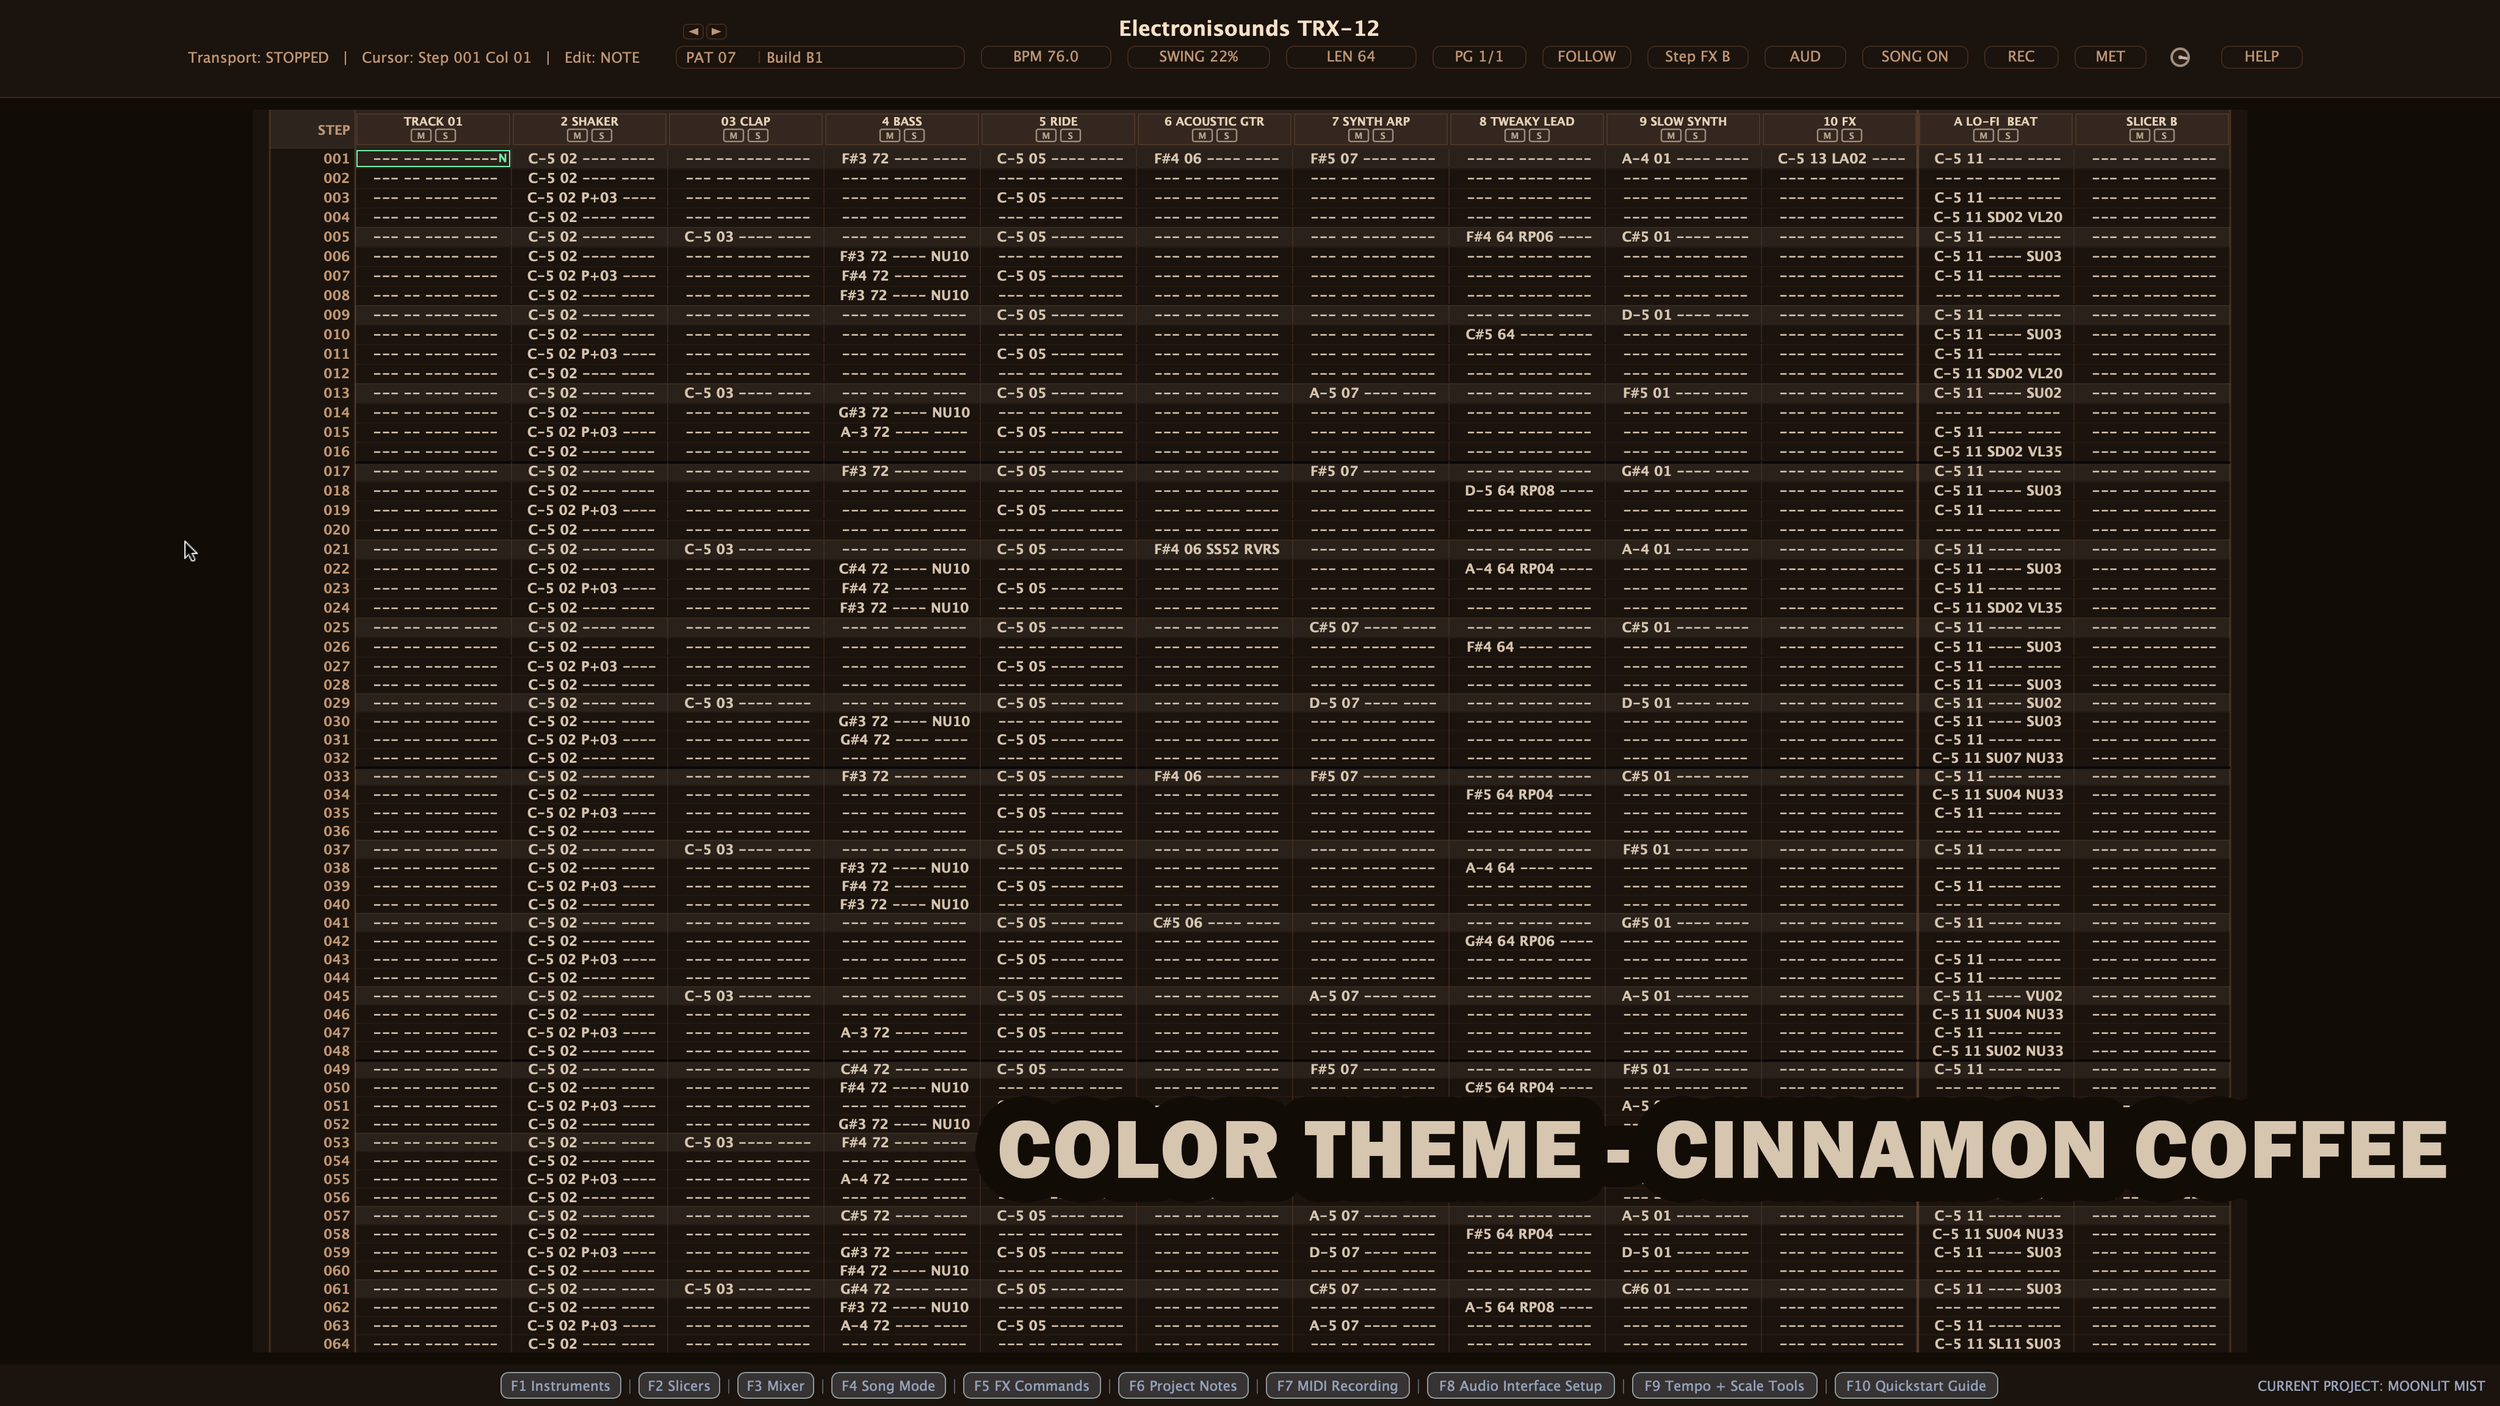Open F6 Project Notes
Viewport: 2500px width, 1406px height.
pyautogui.click(x=1183, y=1386)
